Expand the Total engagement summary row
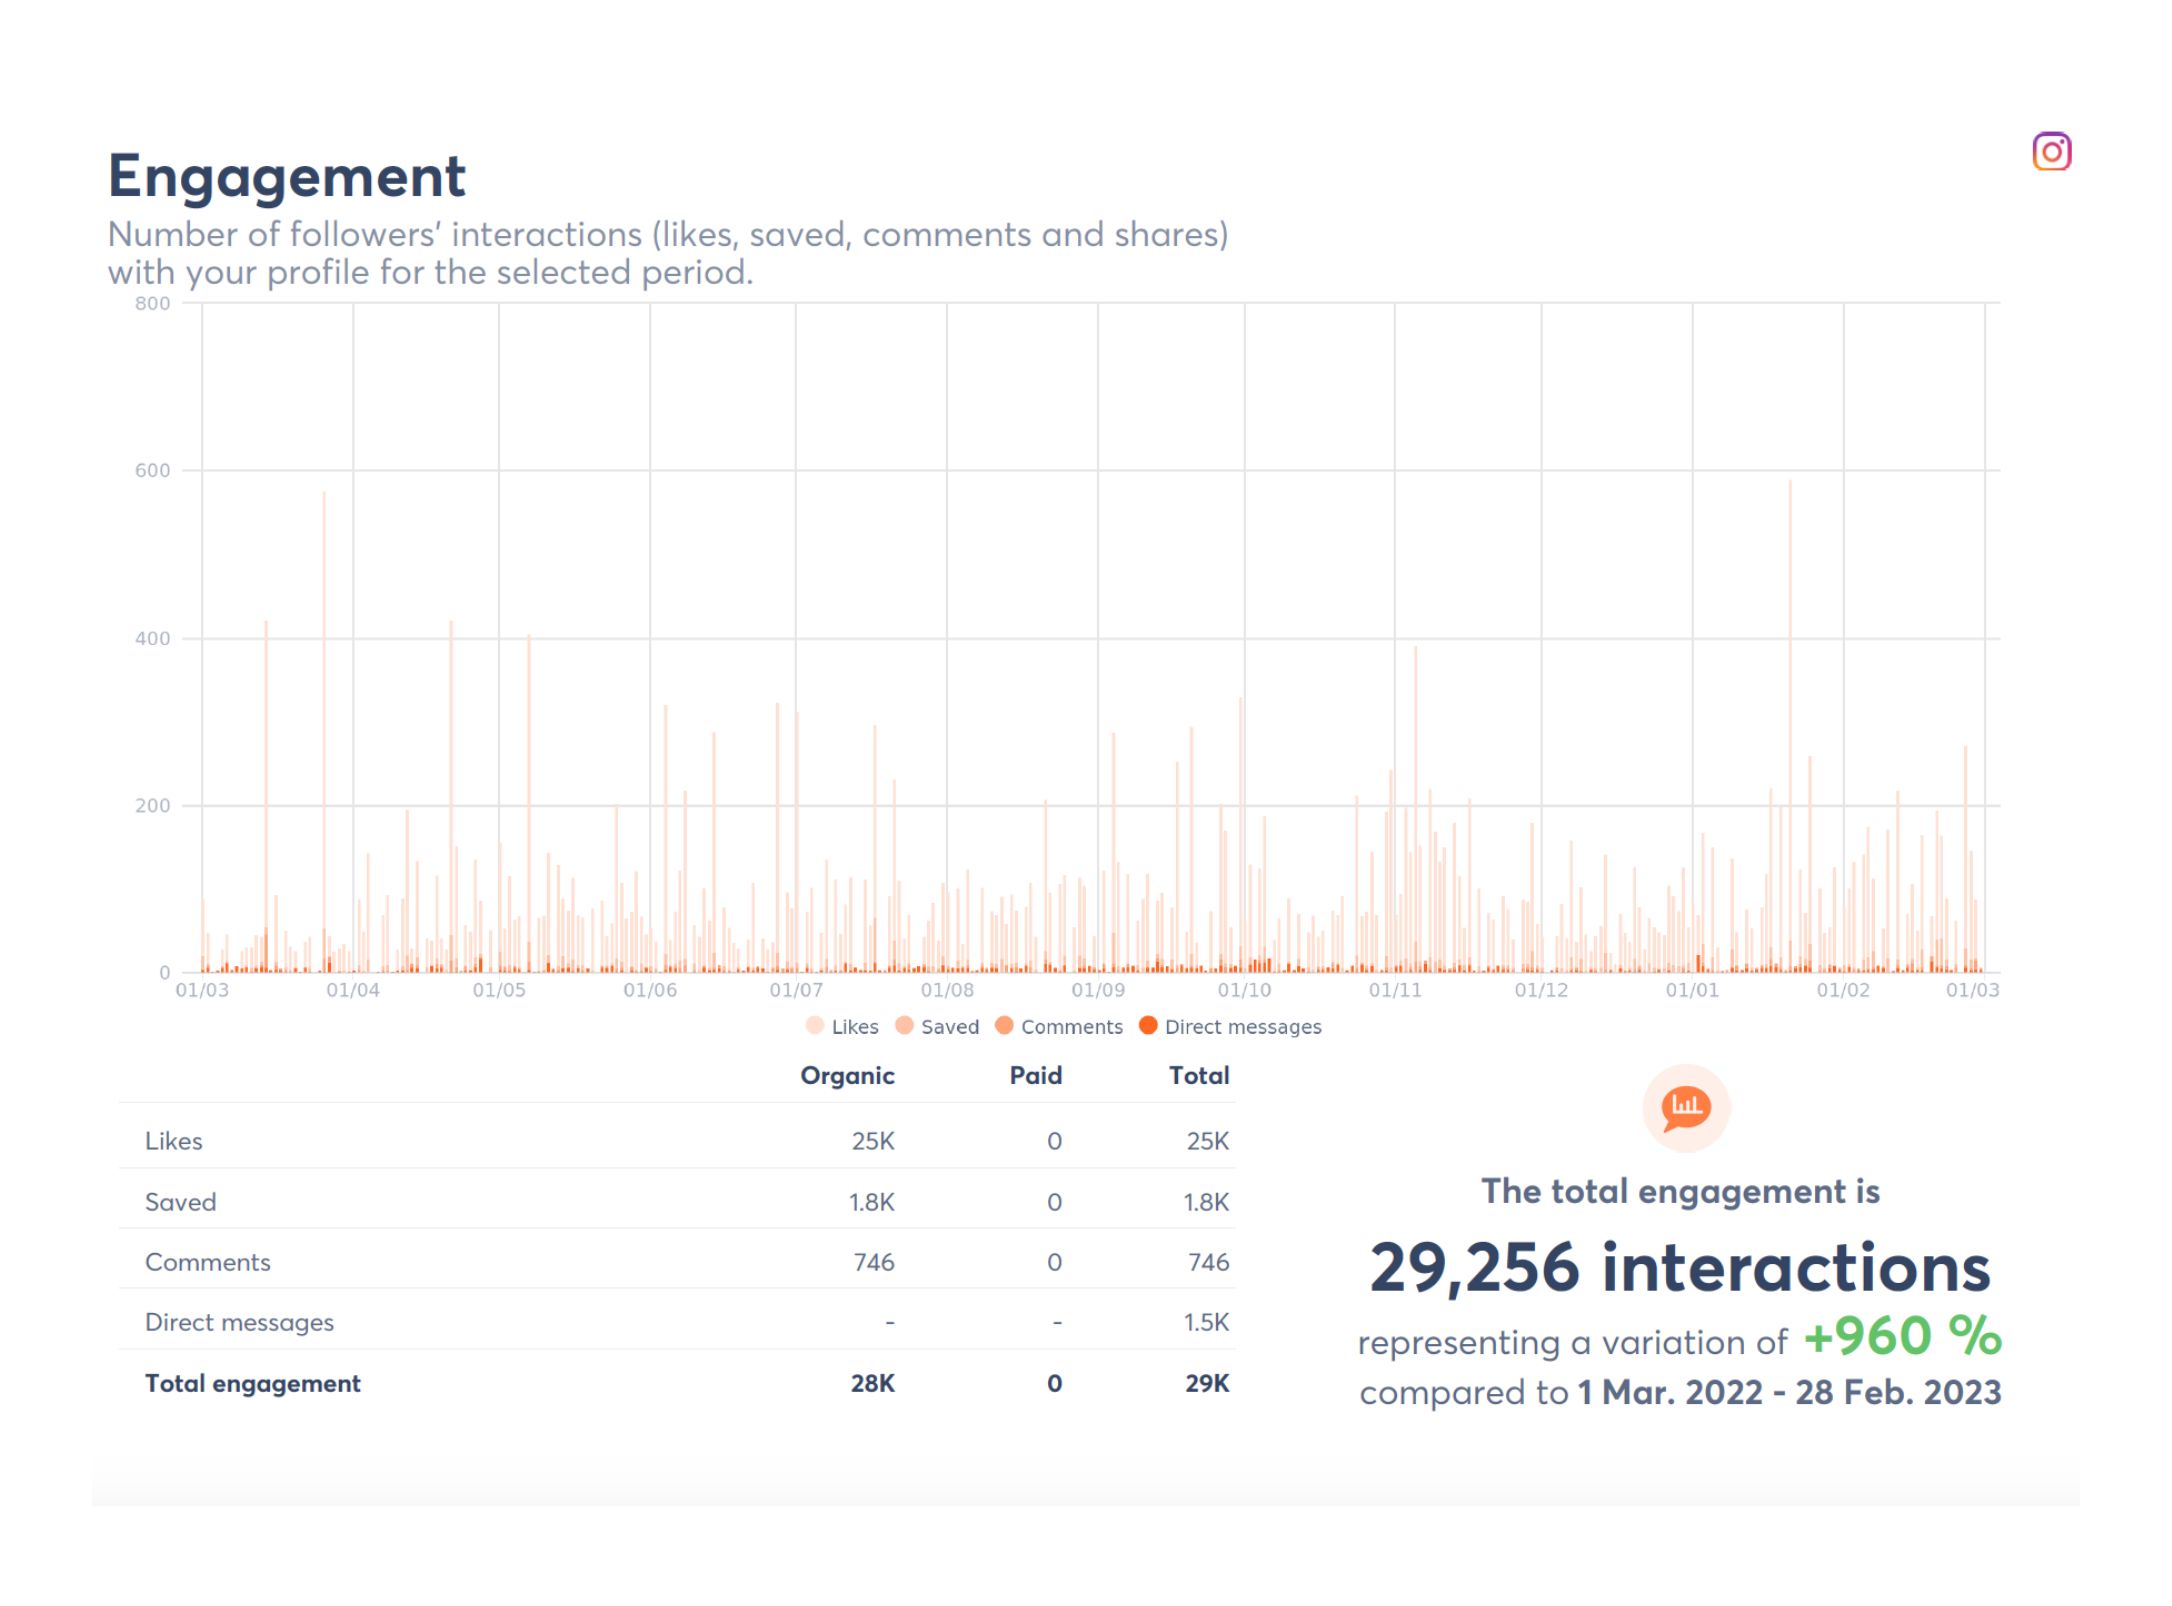This screenshot has width=2172, height=1606. (253, 1383)
